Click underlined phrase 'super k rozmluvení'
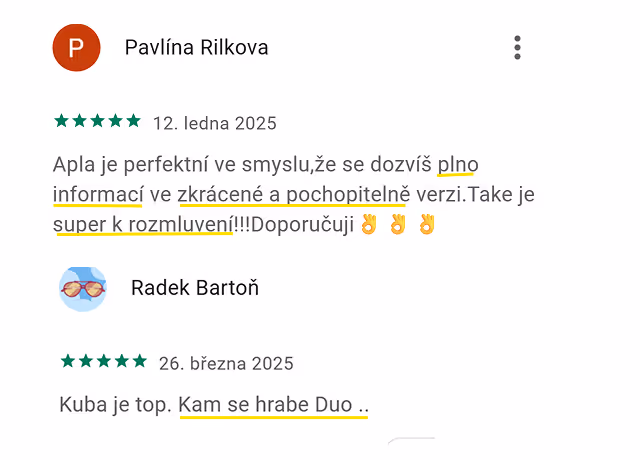 tap(143, 224)
